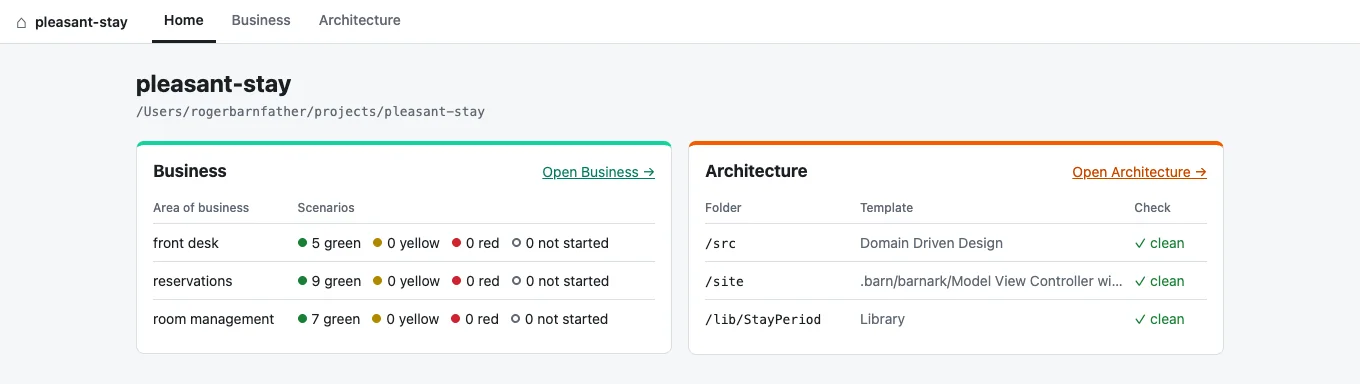Open the pleasant-stay project name in navbar
The image size is (1360, 384).
pos(81,22)
